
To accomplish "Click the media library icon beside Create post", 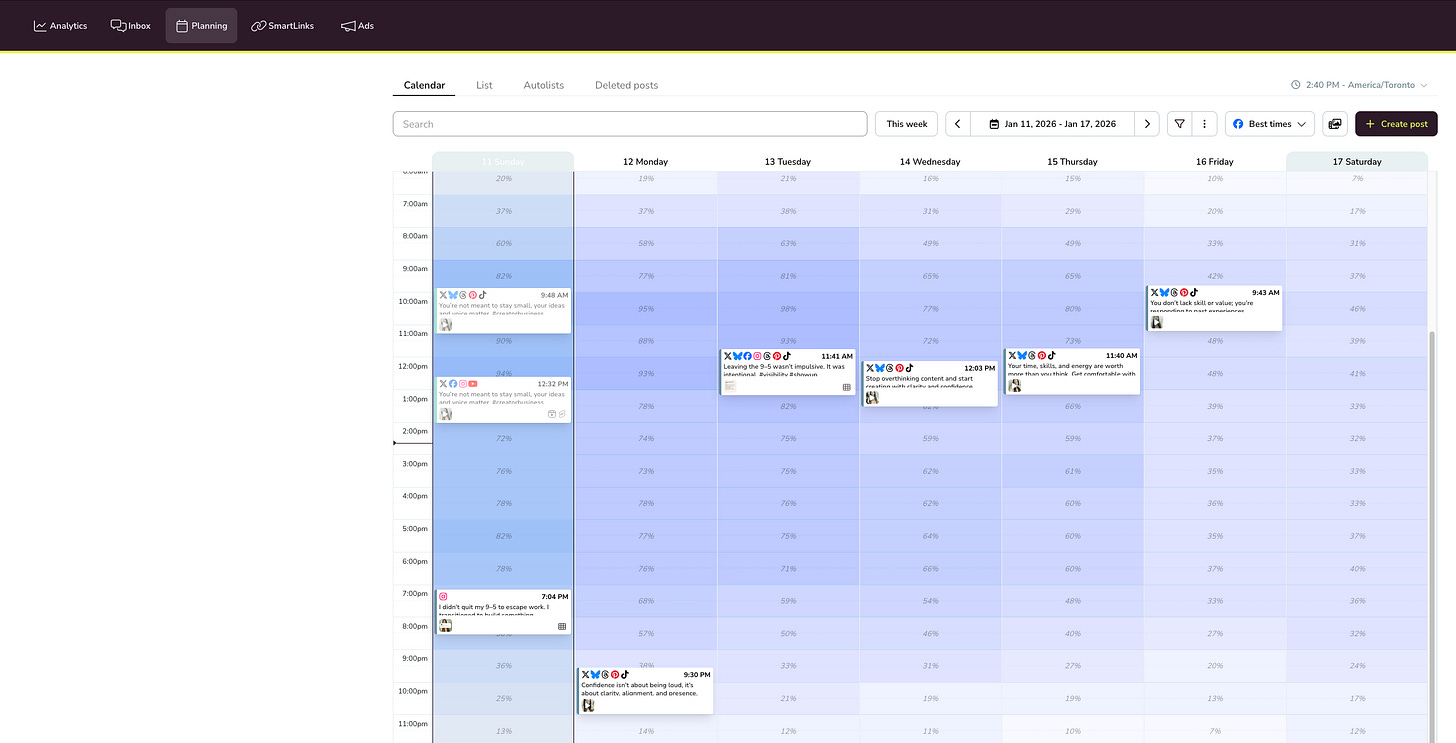I will click(1335, 123).
